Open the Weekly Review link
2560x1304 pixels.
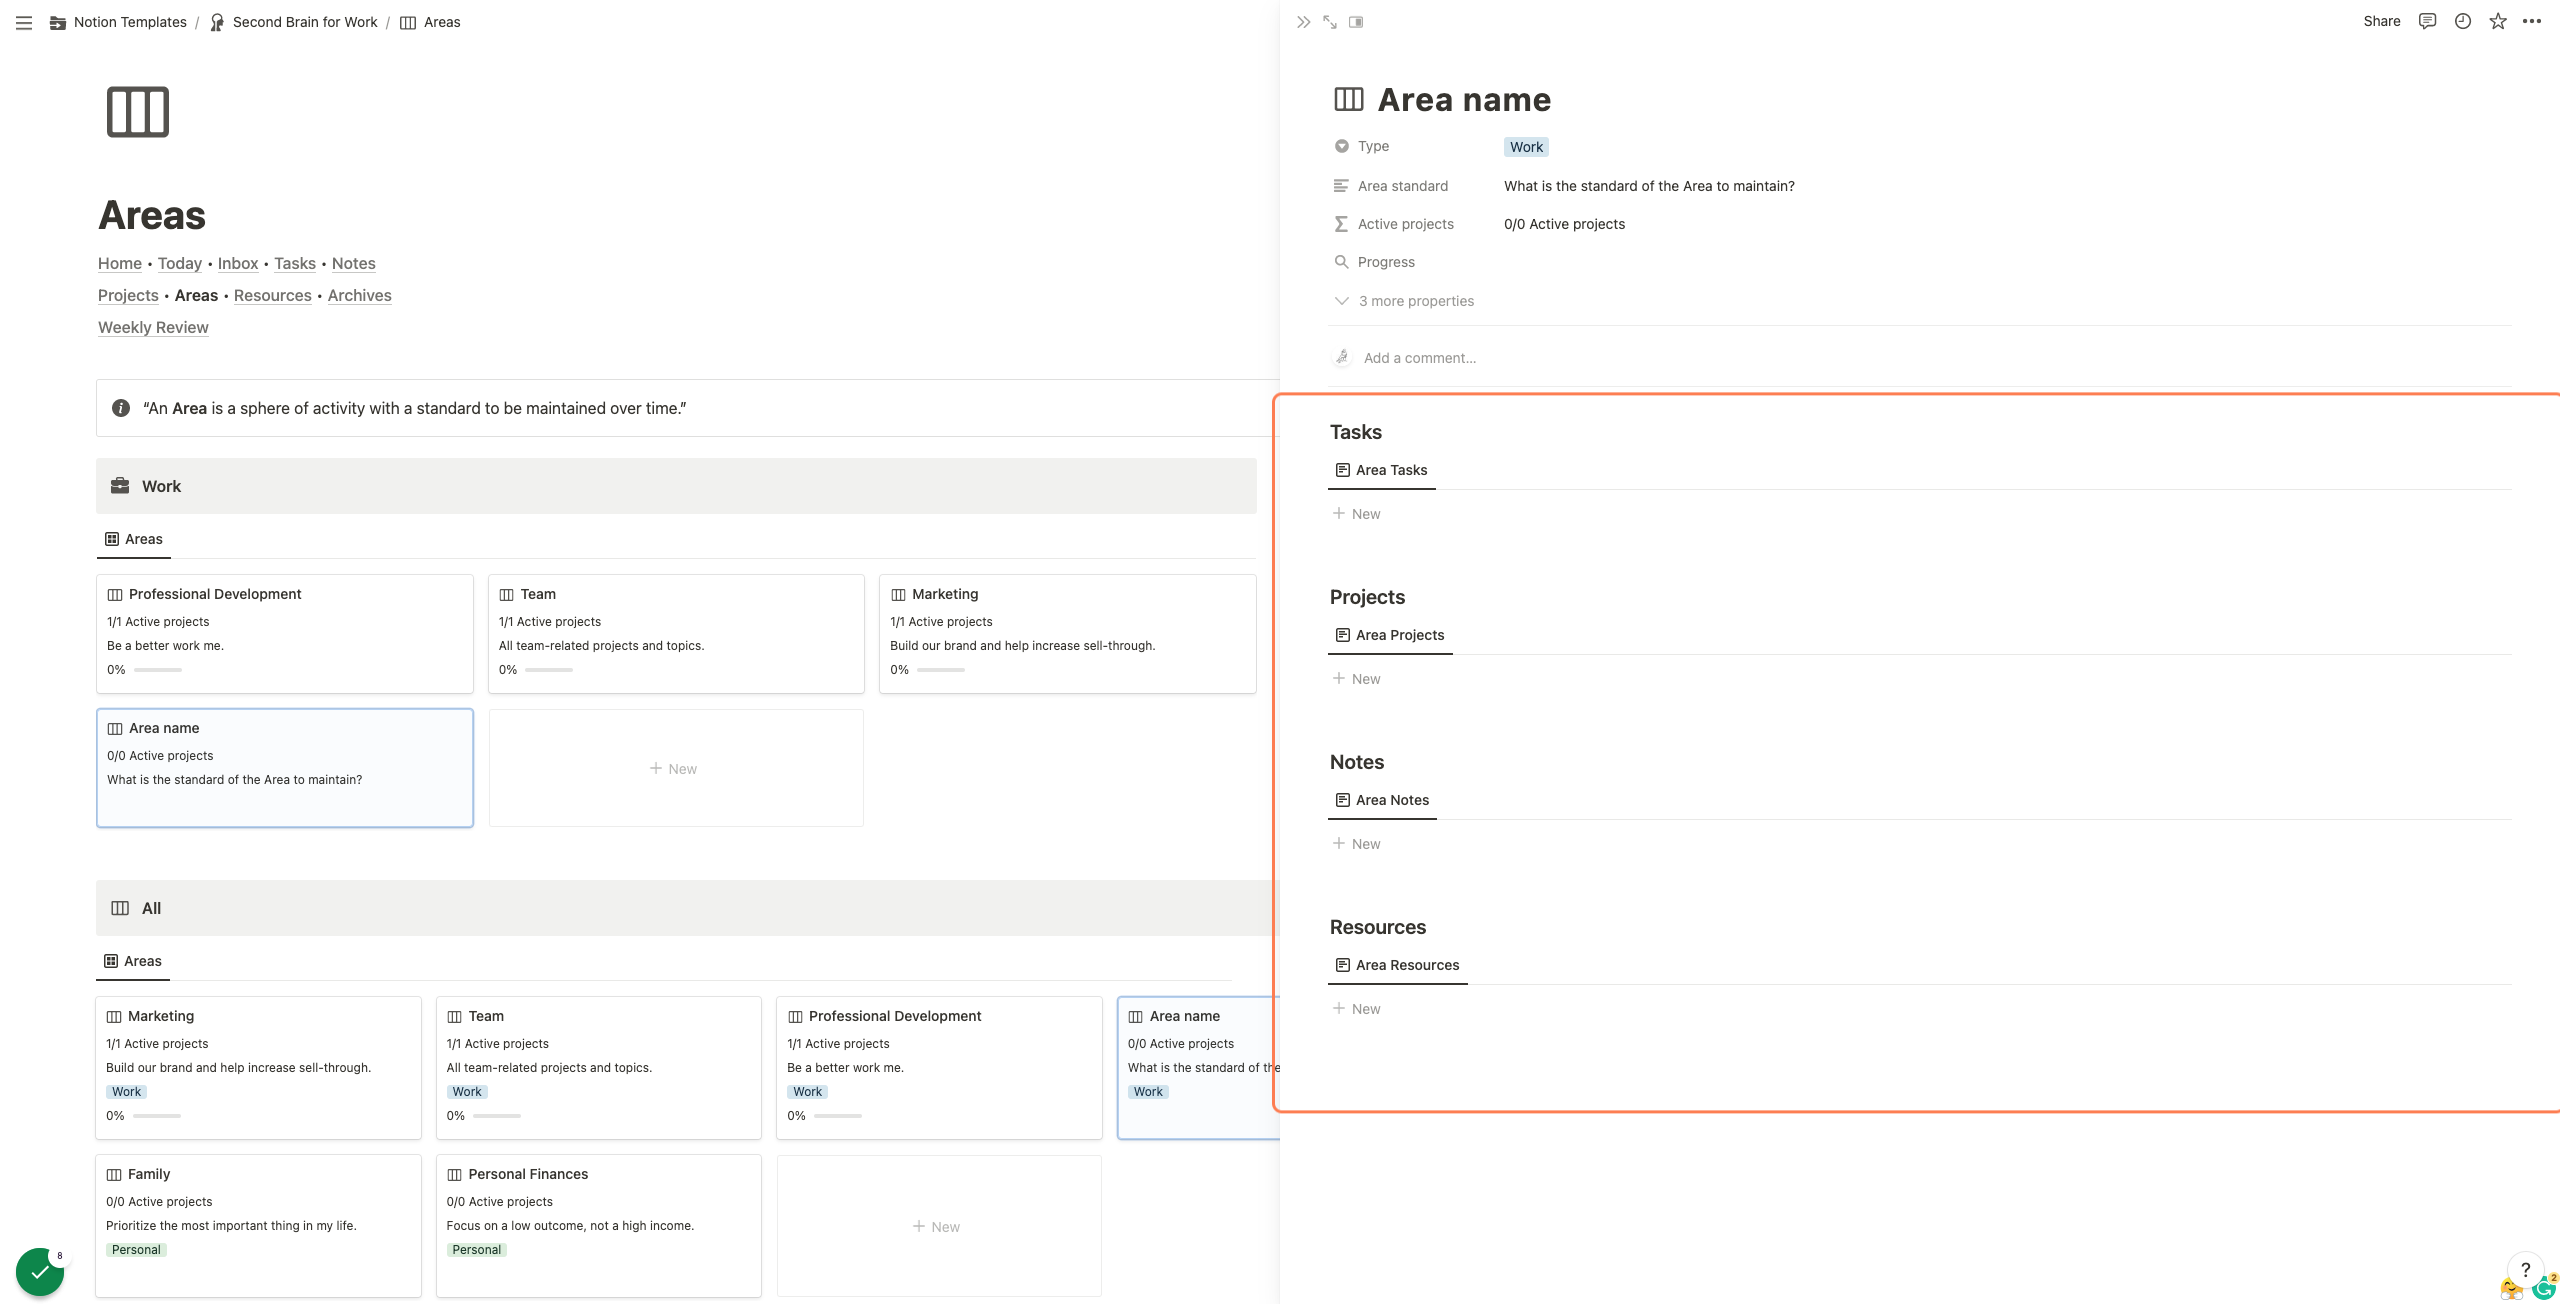pyautogui.click(x=153, y=327)
